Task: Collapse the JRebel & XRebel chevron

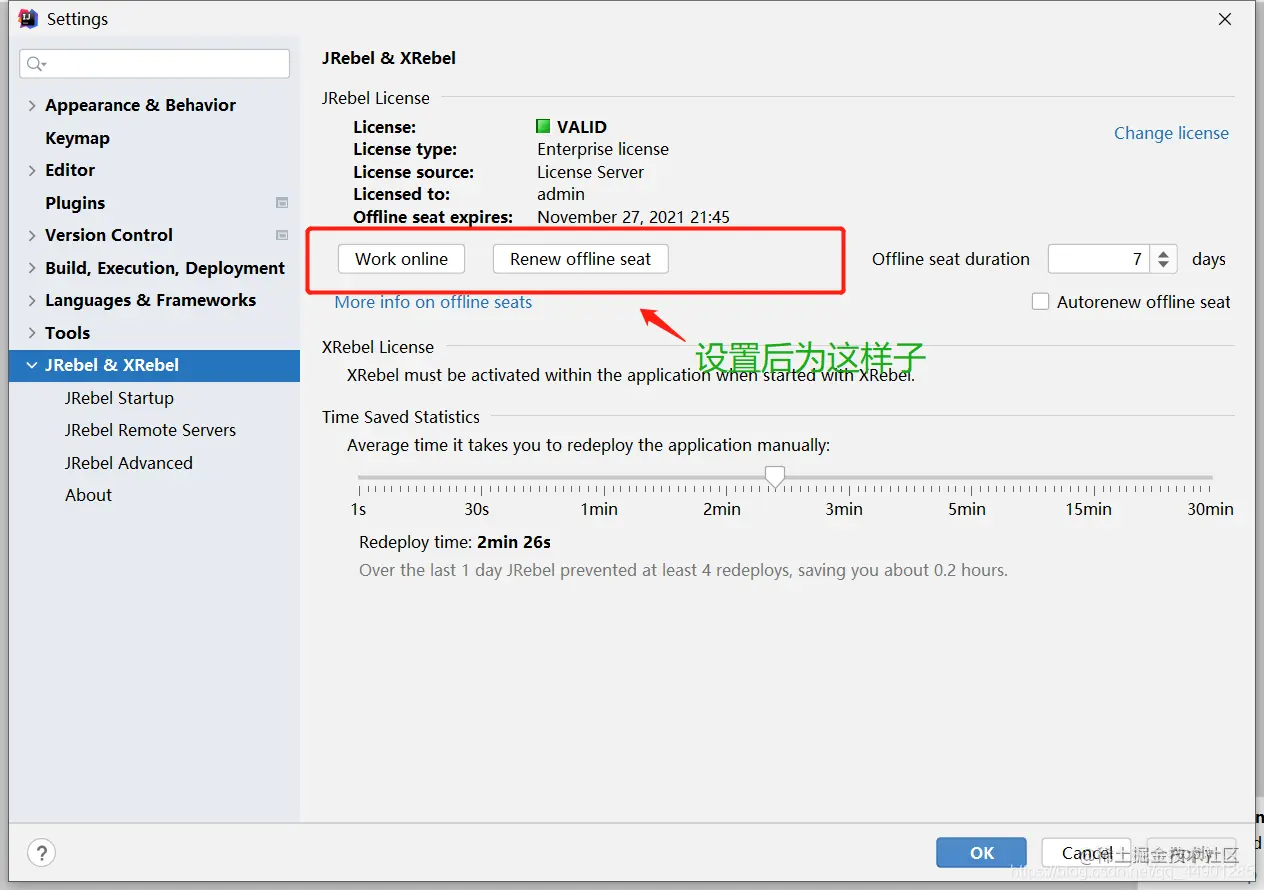Action: [x=32, y=365]
